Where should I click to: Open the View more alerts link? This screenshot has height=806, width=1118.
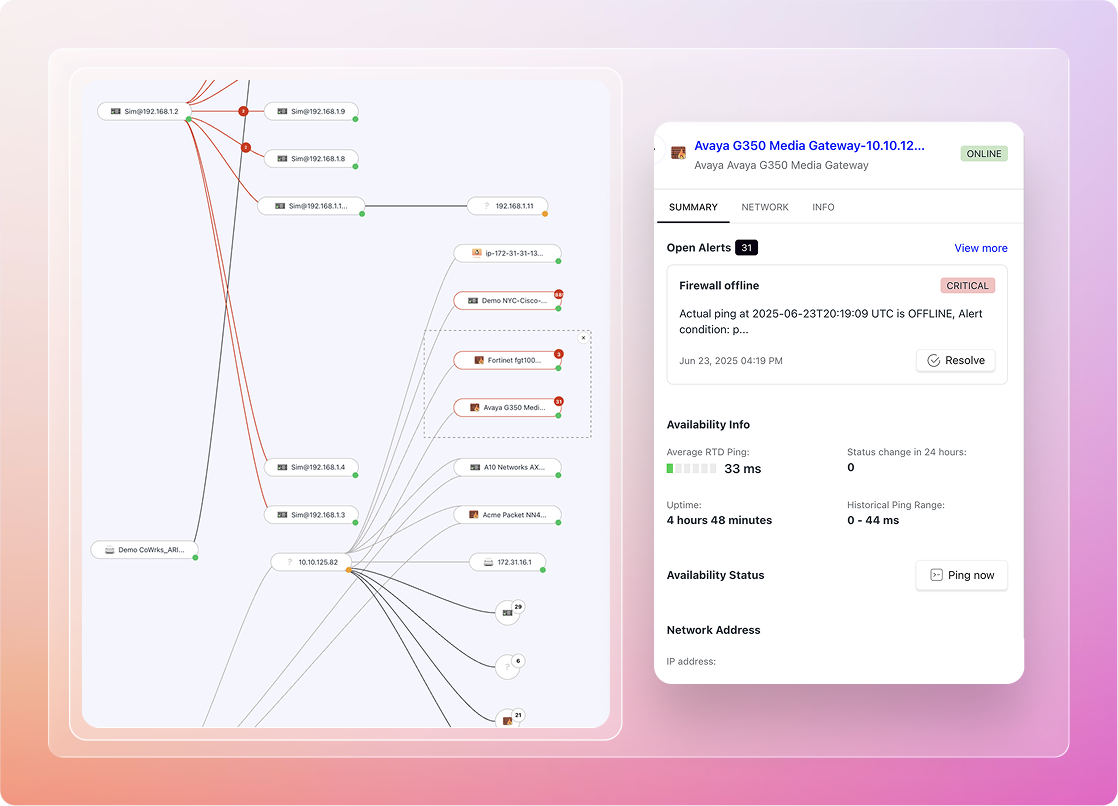point(980,248)
